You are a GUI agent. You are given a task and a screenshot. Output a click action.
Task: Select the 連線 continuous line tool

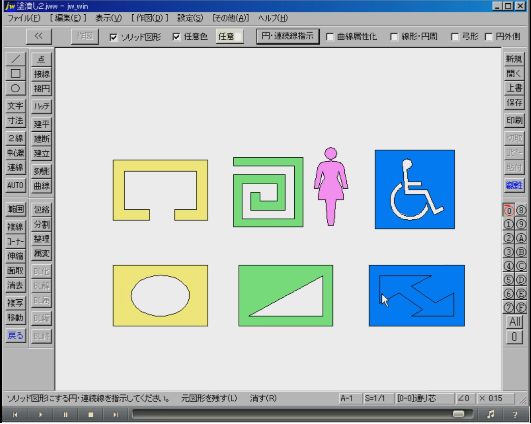pyautogui.click(x=16, y=168)
